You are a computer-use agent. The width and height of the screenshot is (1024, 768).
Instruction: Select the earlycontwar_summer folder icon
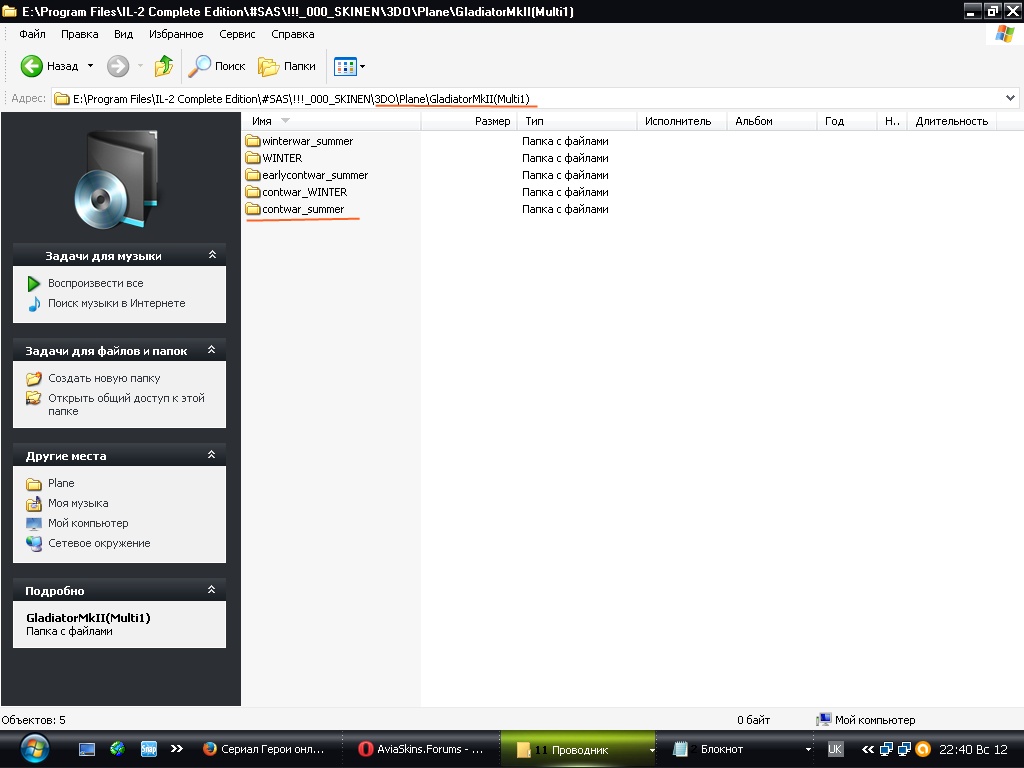pyautogui.click(x=253, y=174)
